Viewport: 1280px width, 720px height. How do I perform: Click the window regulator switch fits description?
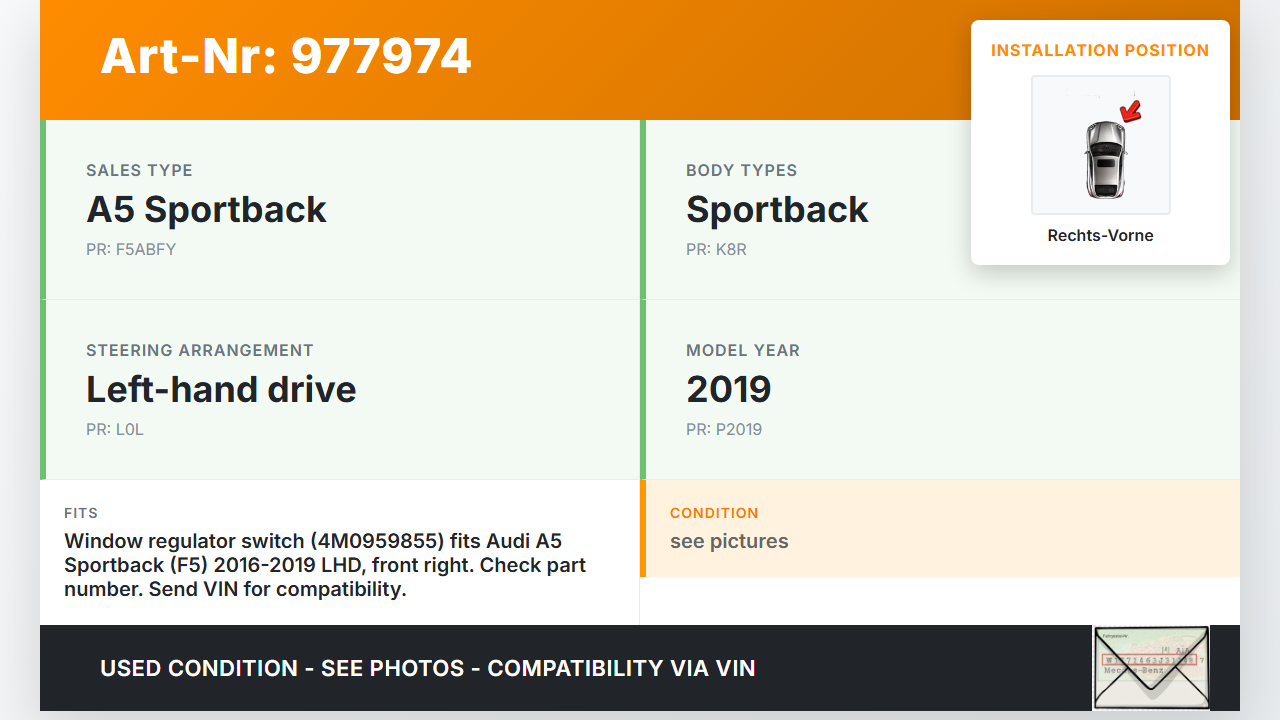(x=325, y=565)
